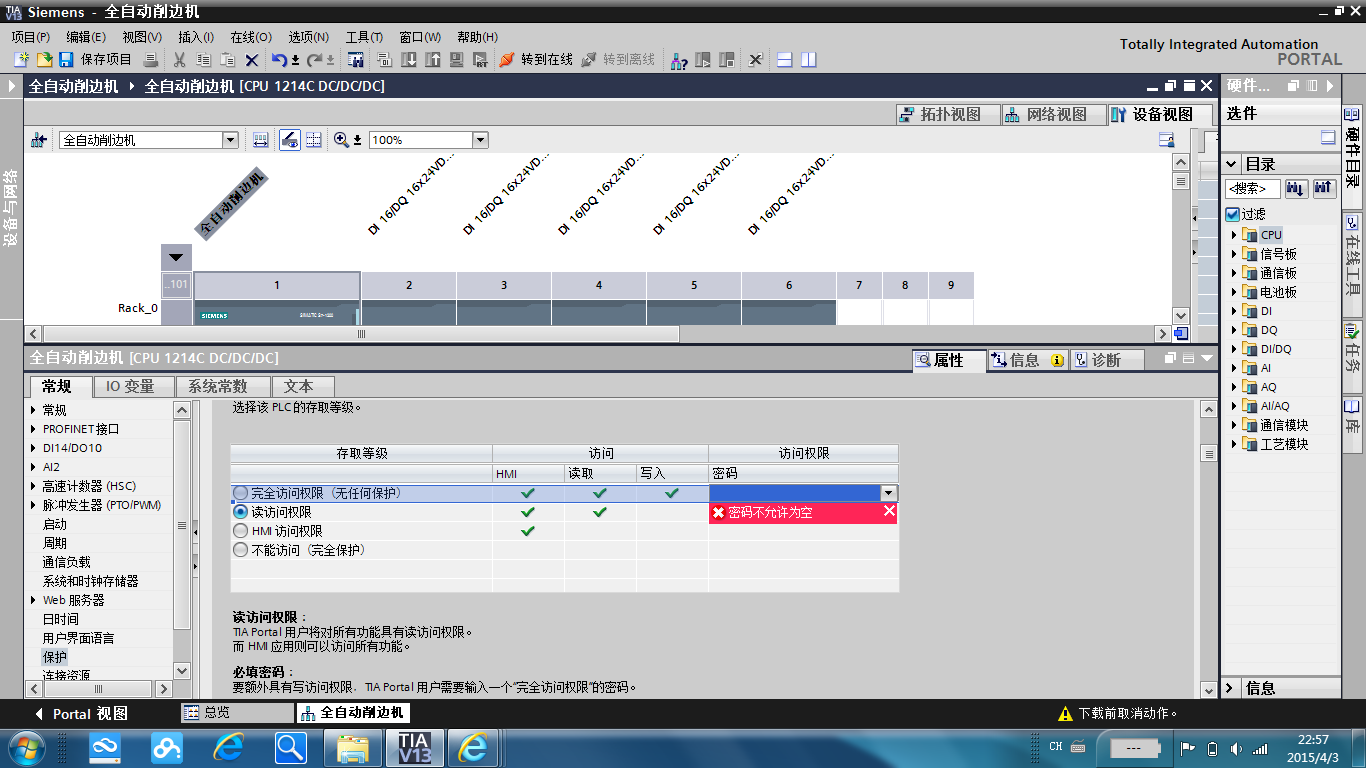The height and width of the screenshot is (768, 1366).
Task: Expand DI14/DO10 tree node
Action: click(34, 448)
